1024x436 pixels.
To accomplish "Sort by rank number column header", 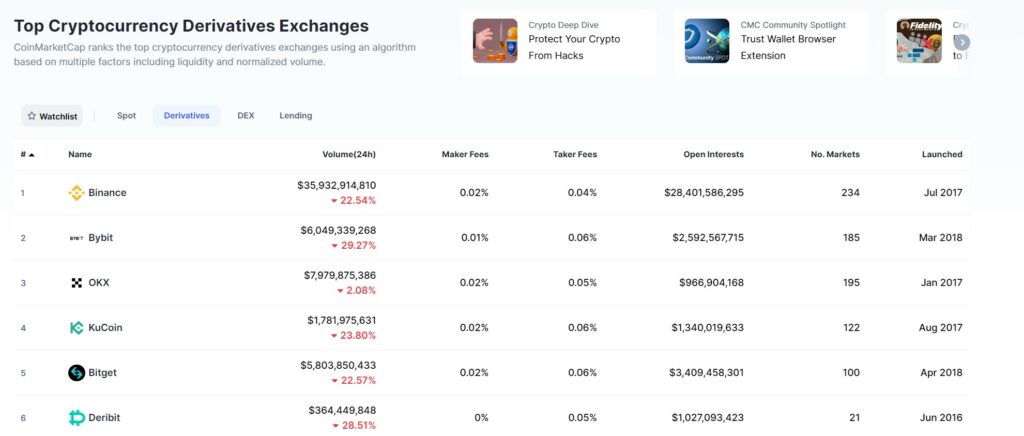I will coord(27,154).
